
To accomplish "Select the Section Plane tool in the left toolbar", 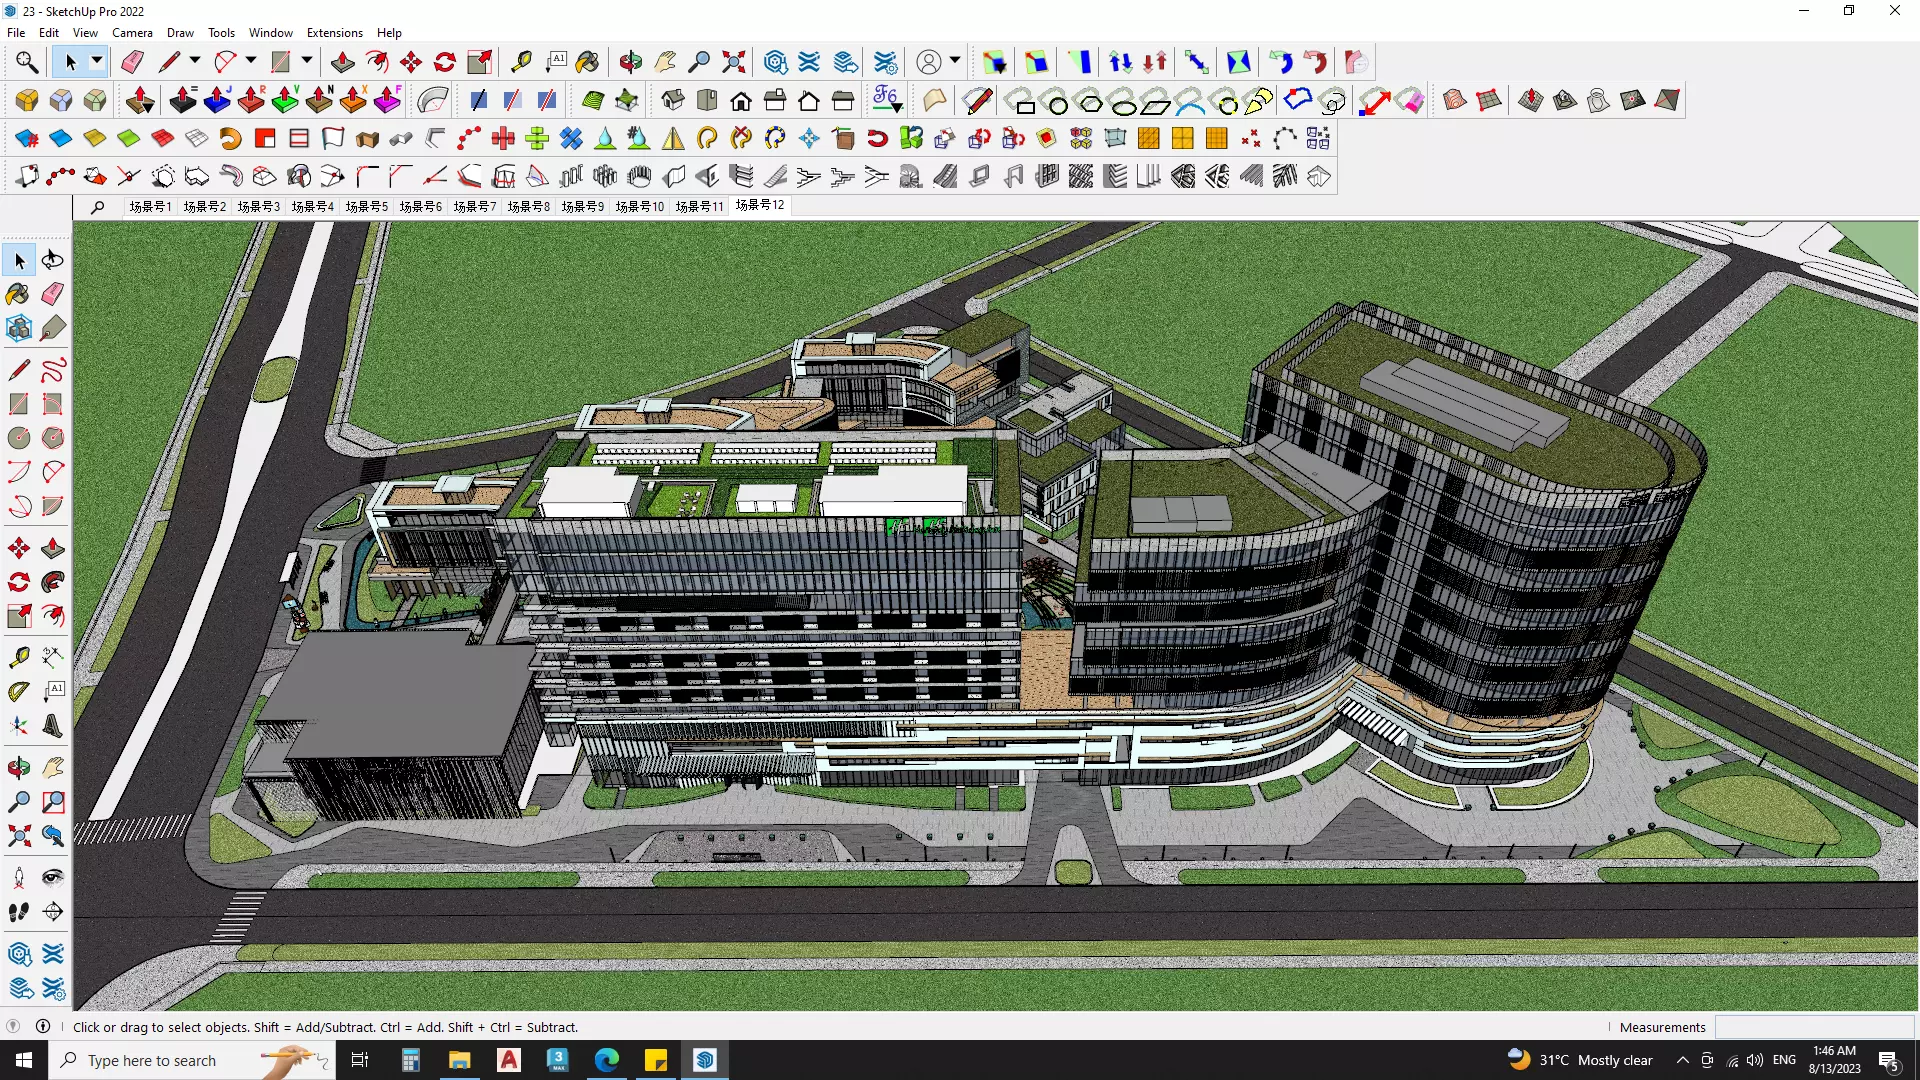I will point(53,912).
